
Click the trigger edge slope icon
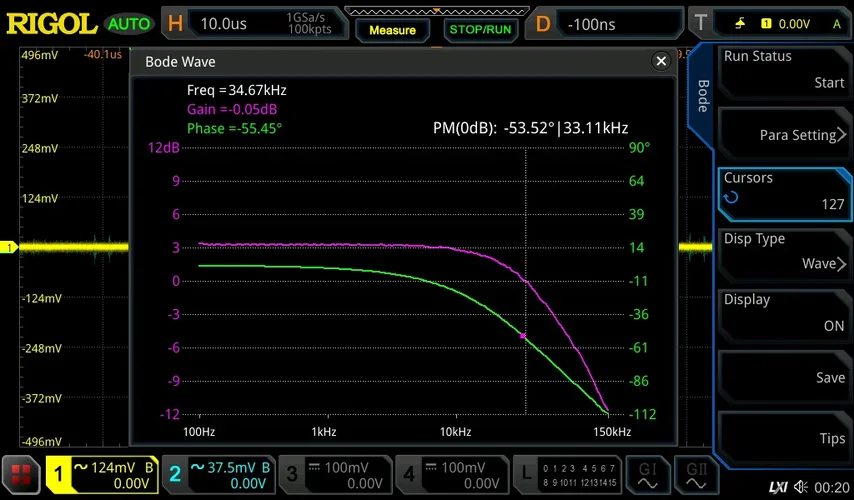point(740,23)
